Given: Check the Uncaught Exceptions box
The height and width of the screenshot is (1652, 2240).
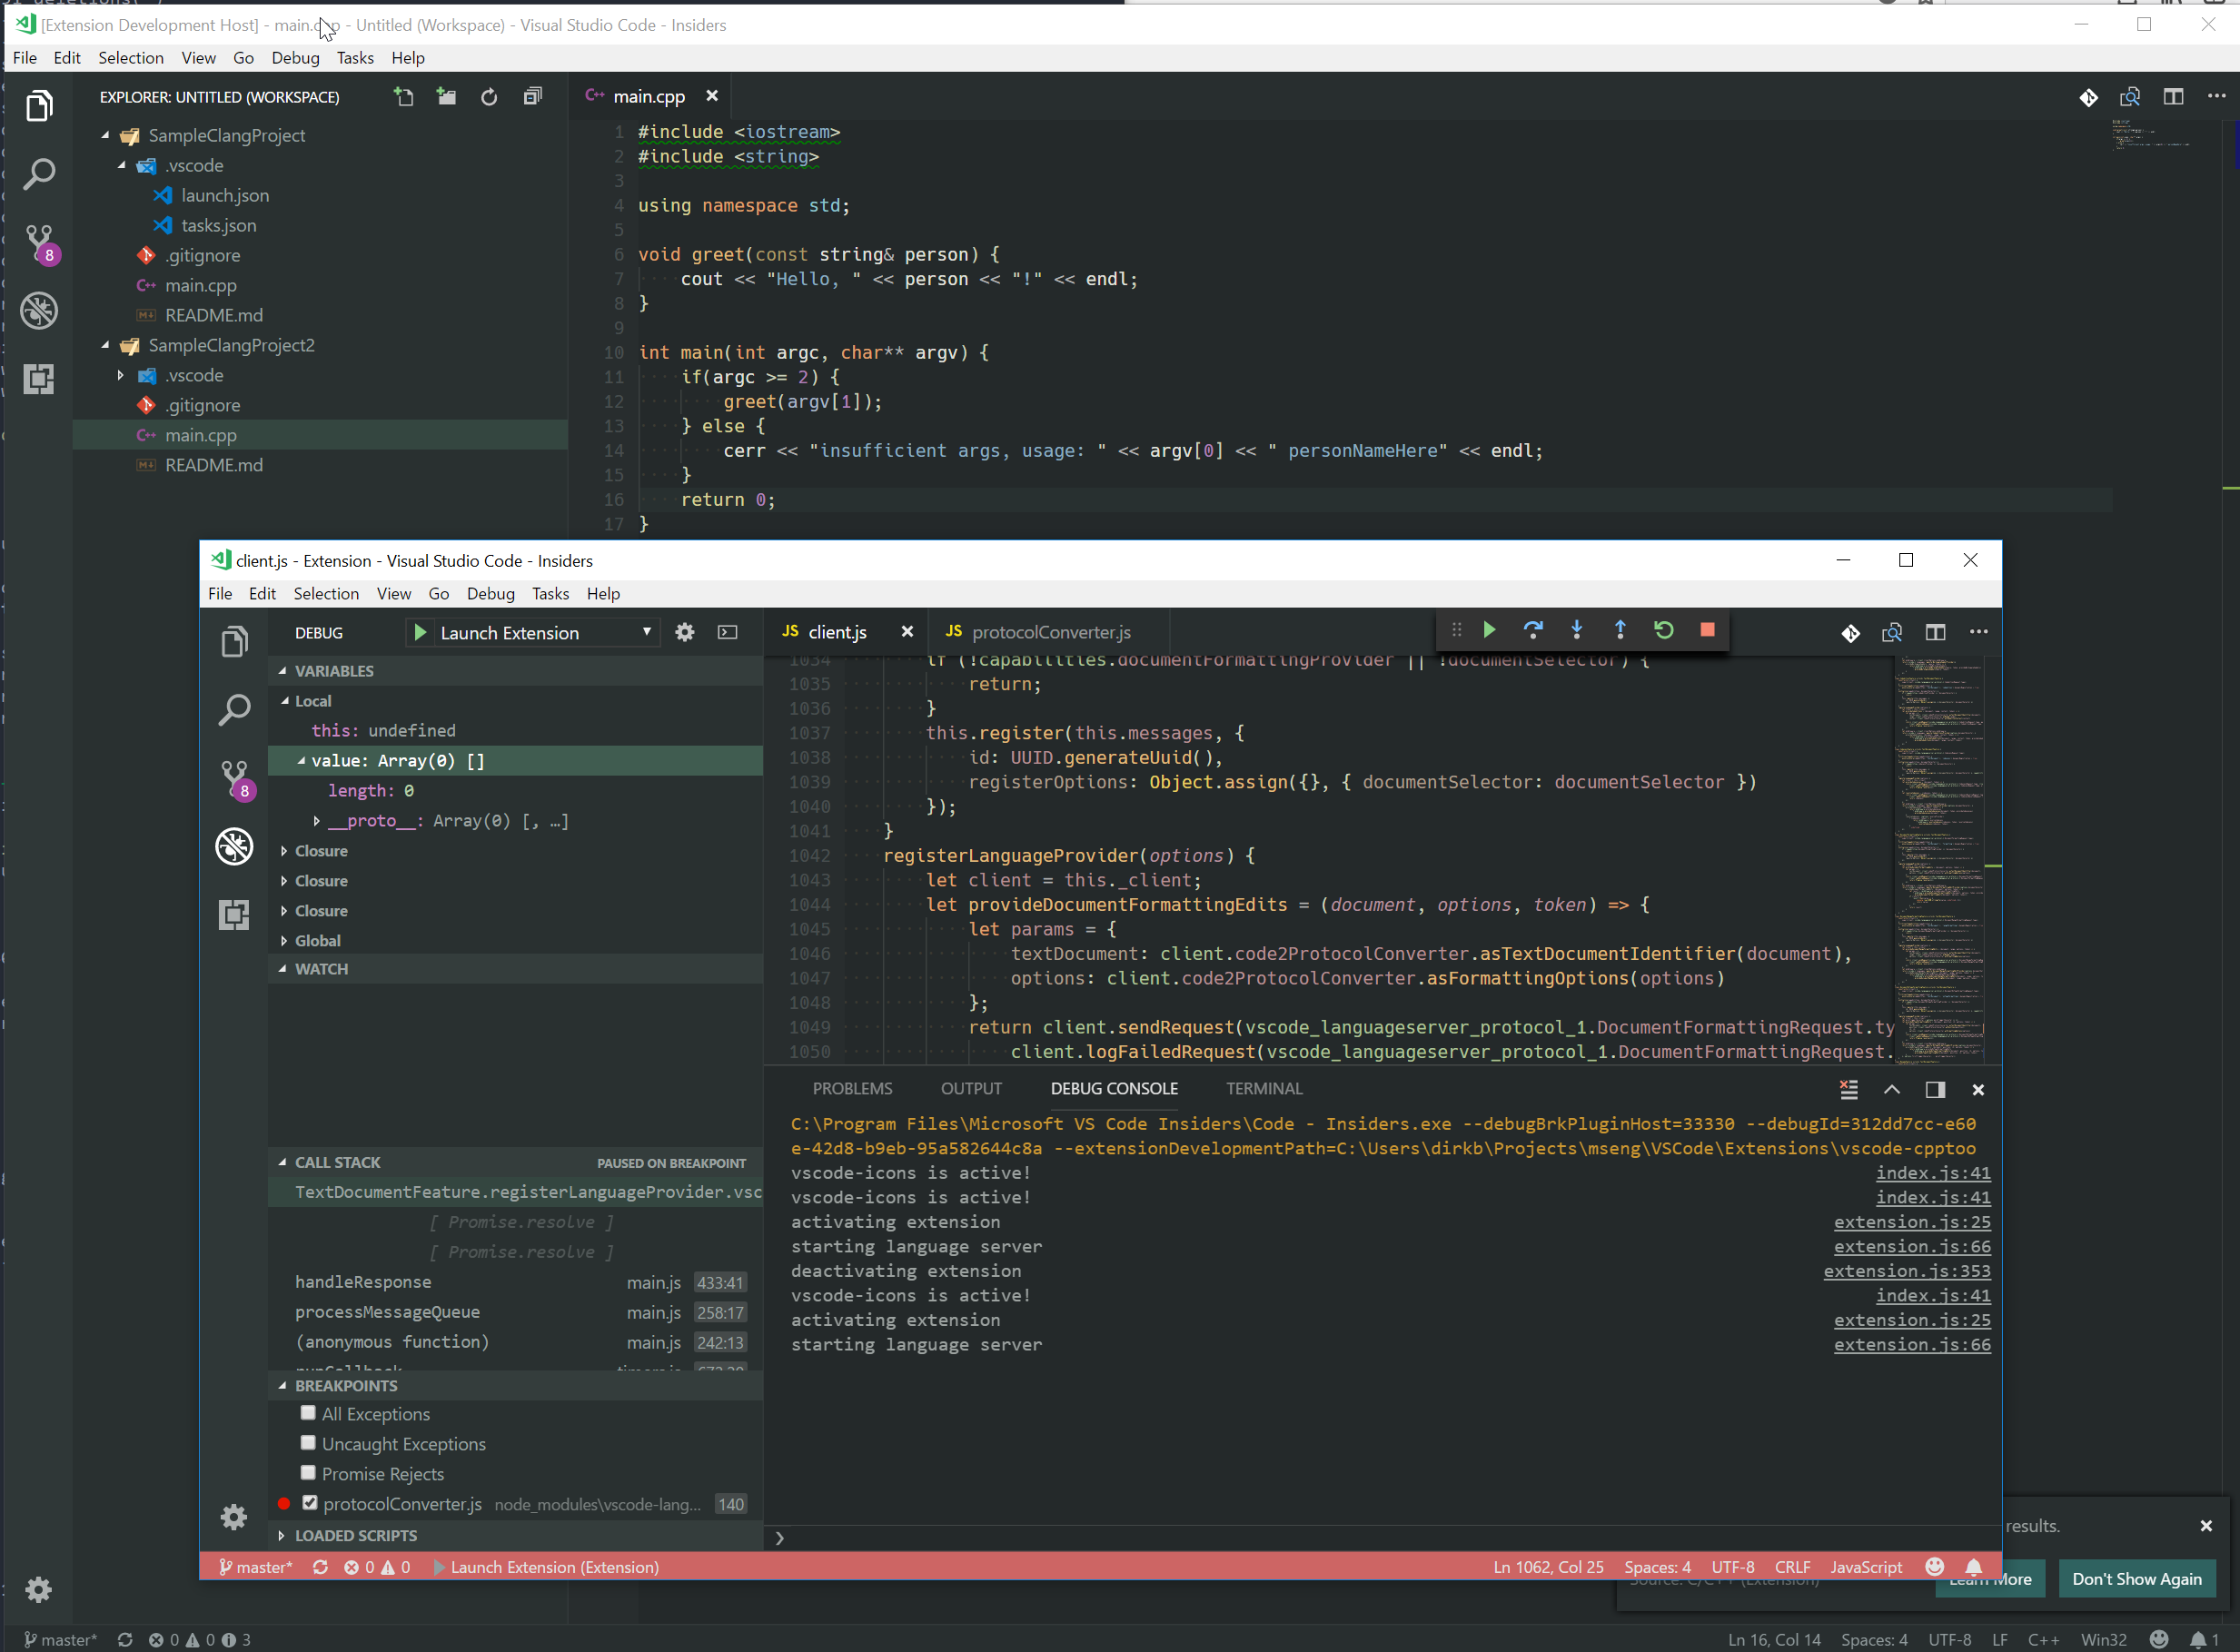Looking at the screenshot, I should [308, 1443].
